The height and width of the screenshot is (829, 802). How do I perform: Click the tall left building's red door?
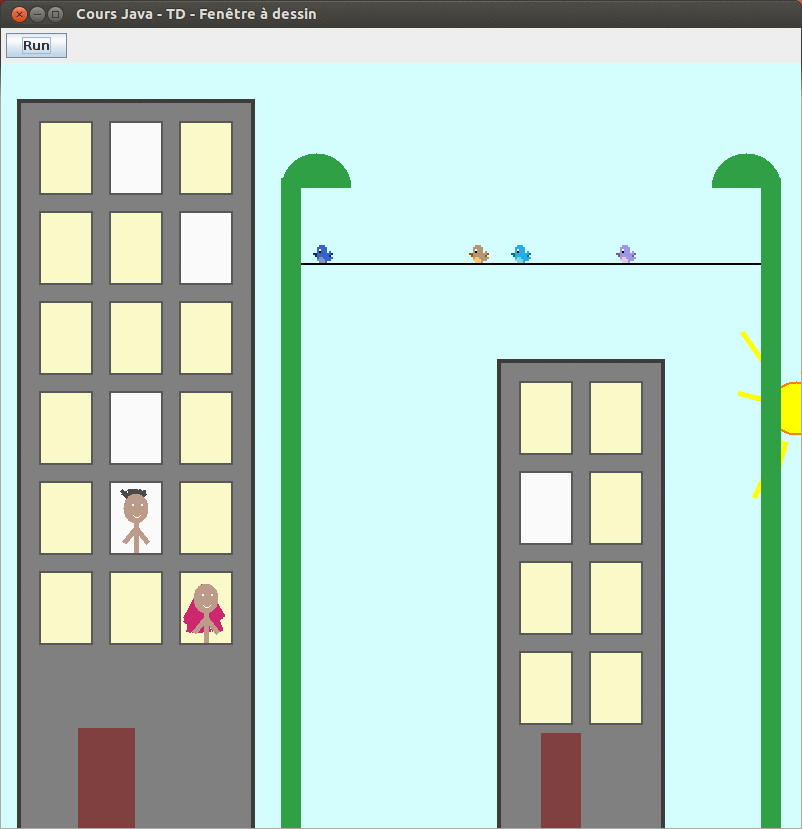pyautogui.click(x=106, y=778)
